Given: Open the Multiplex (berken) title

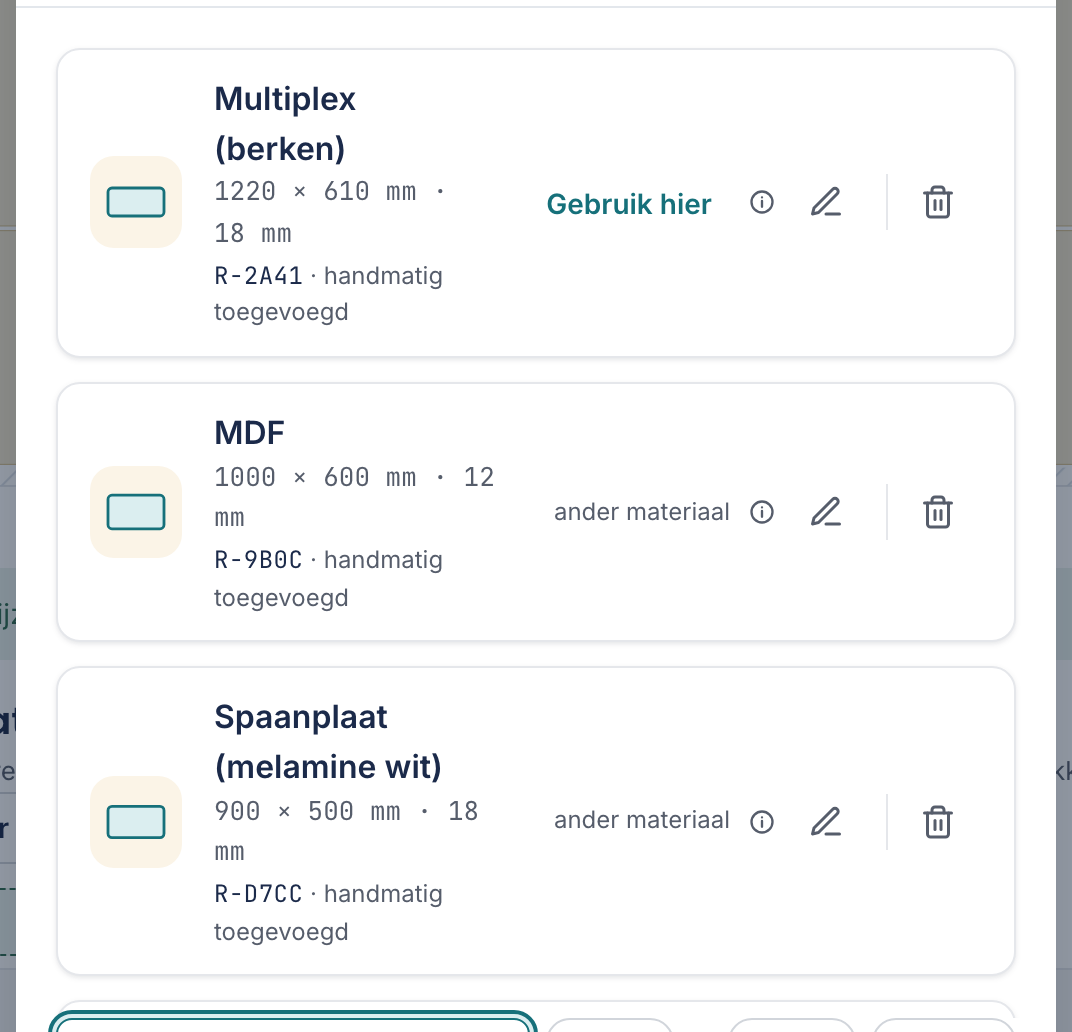Looking at the screenshot, I should [x=285, y=124].
